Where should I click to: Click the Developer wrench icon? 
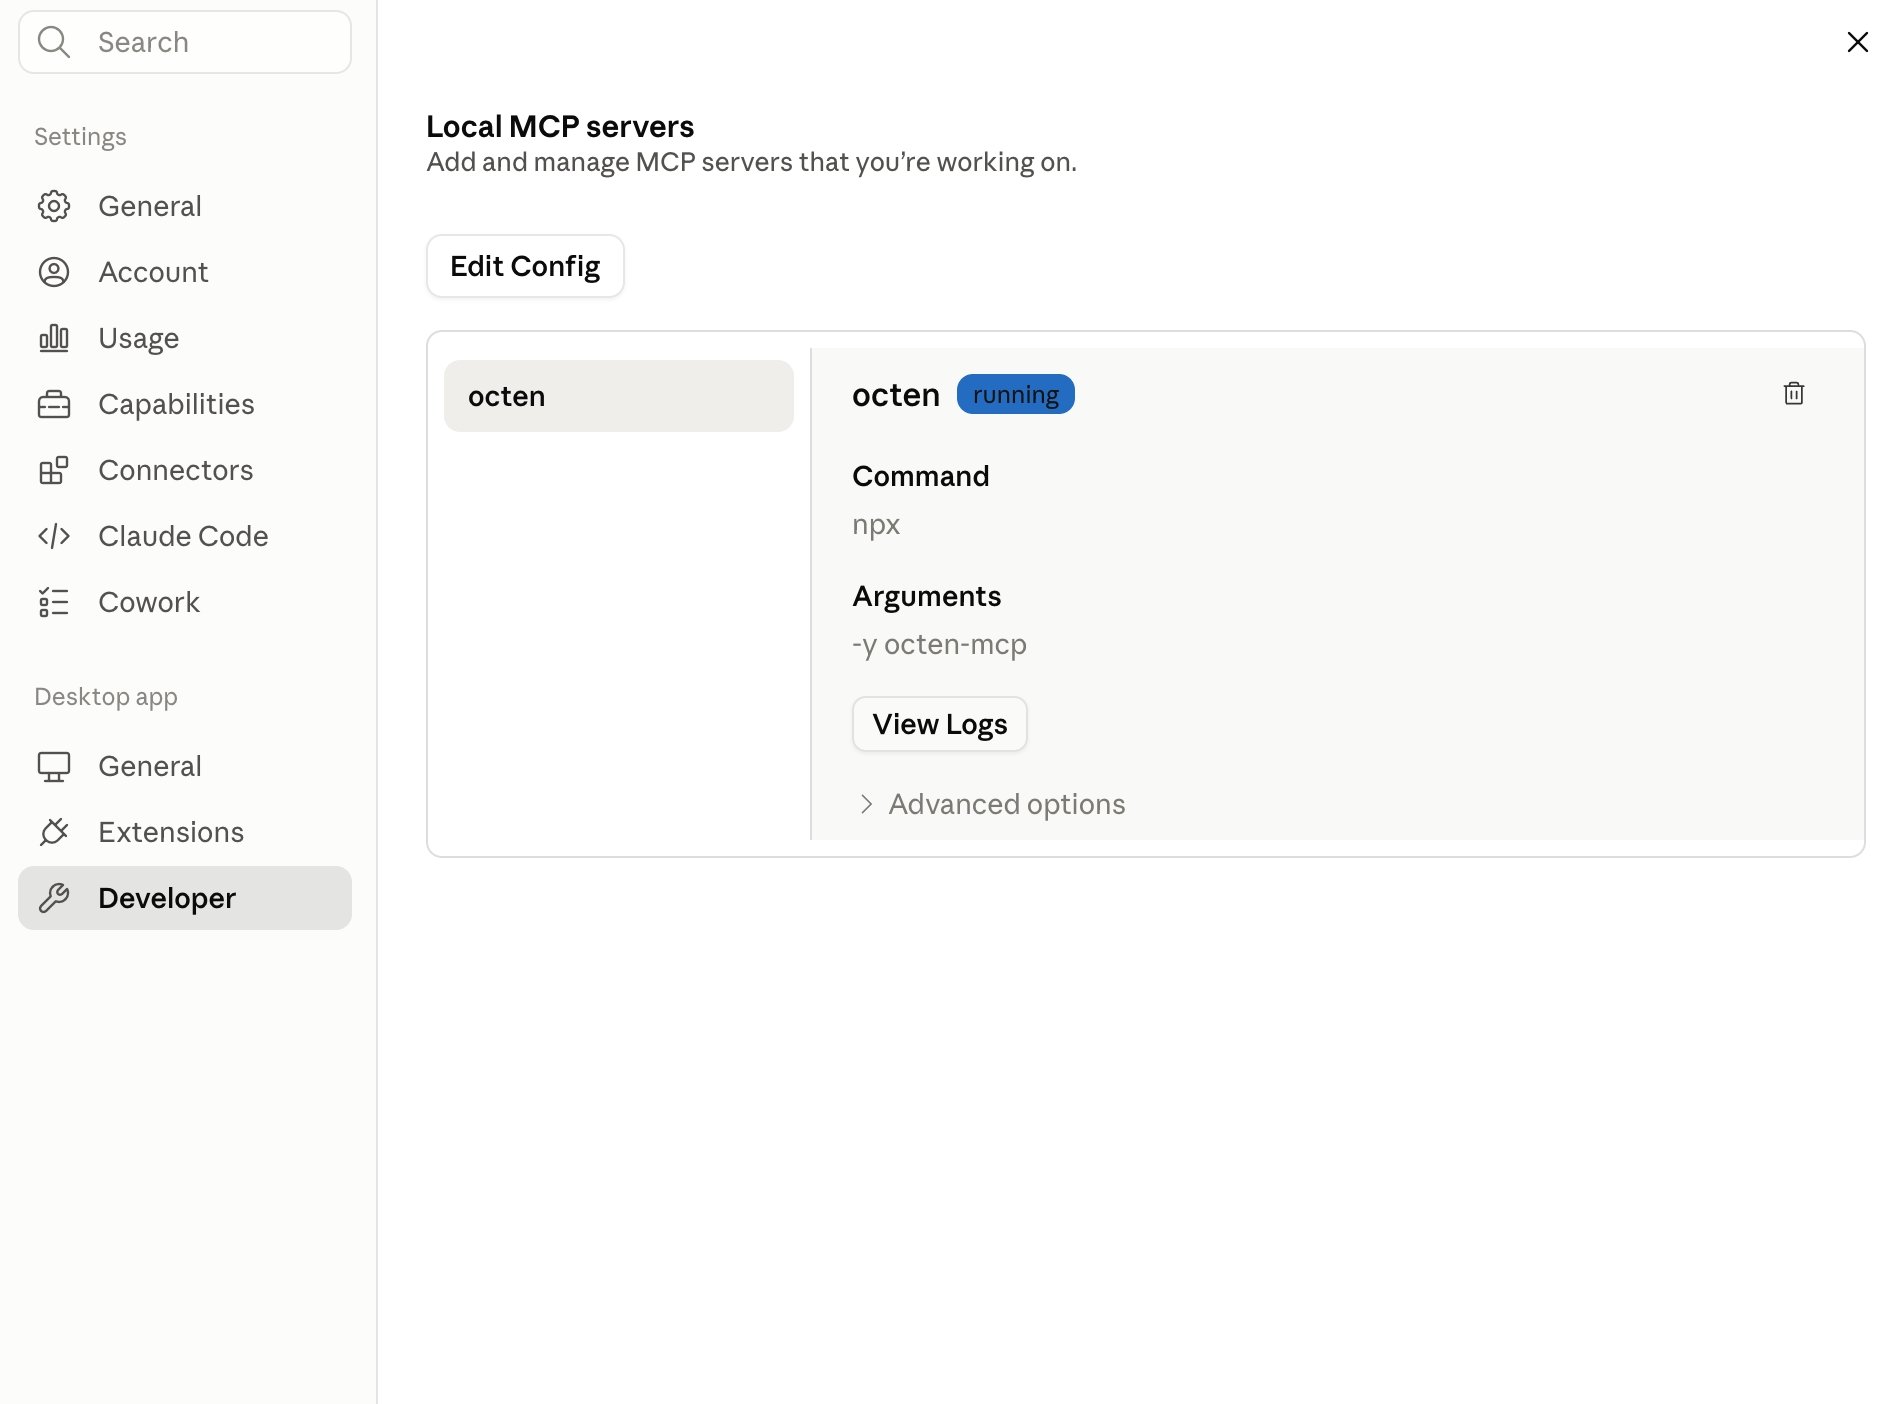(x=54, y=898)
